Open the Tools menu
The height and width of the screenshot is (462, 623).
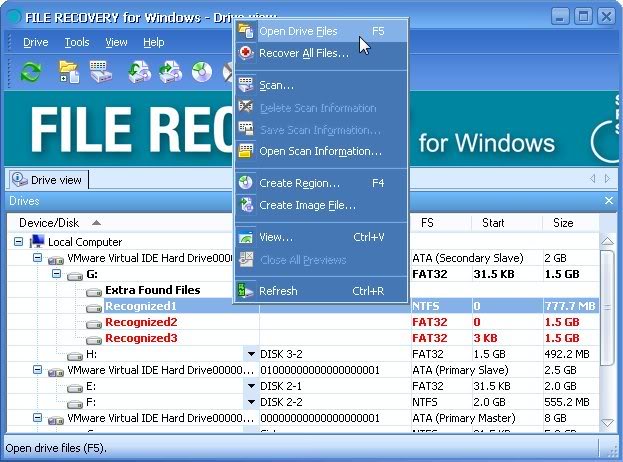click(x=77, y=42)
